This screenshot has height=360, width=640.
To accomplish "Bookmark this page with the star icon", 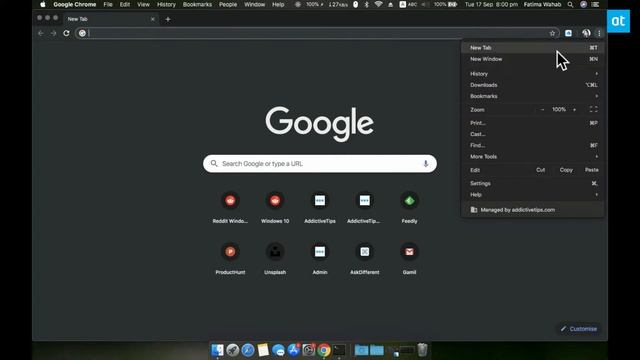I will (552, 33).
